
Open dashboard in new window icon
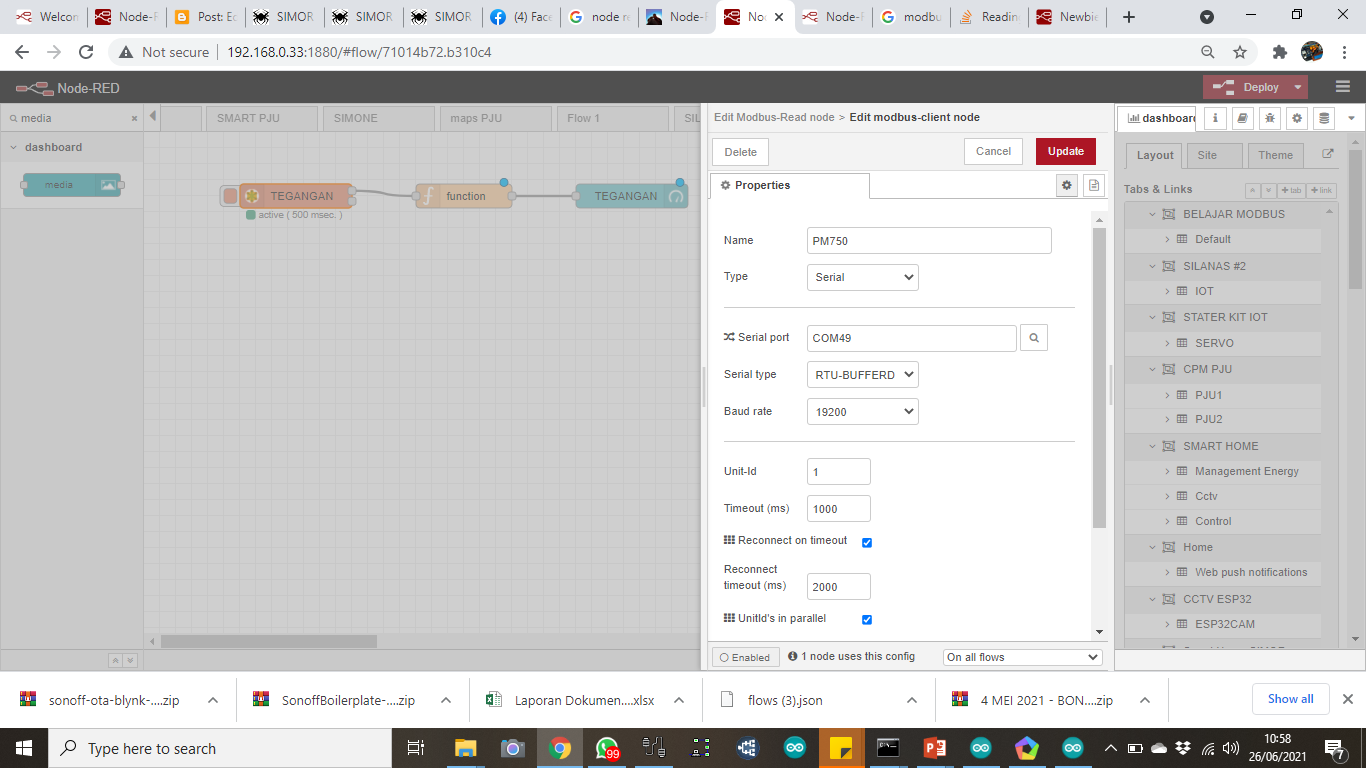pos(1328,155)
